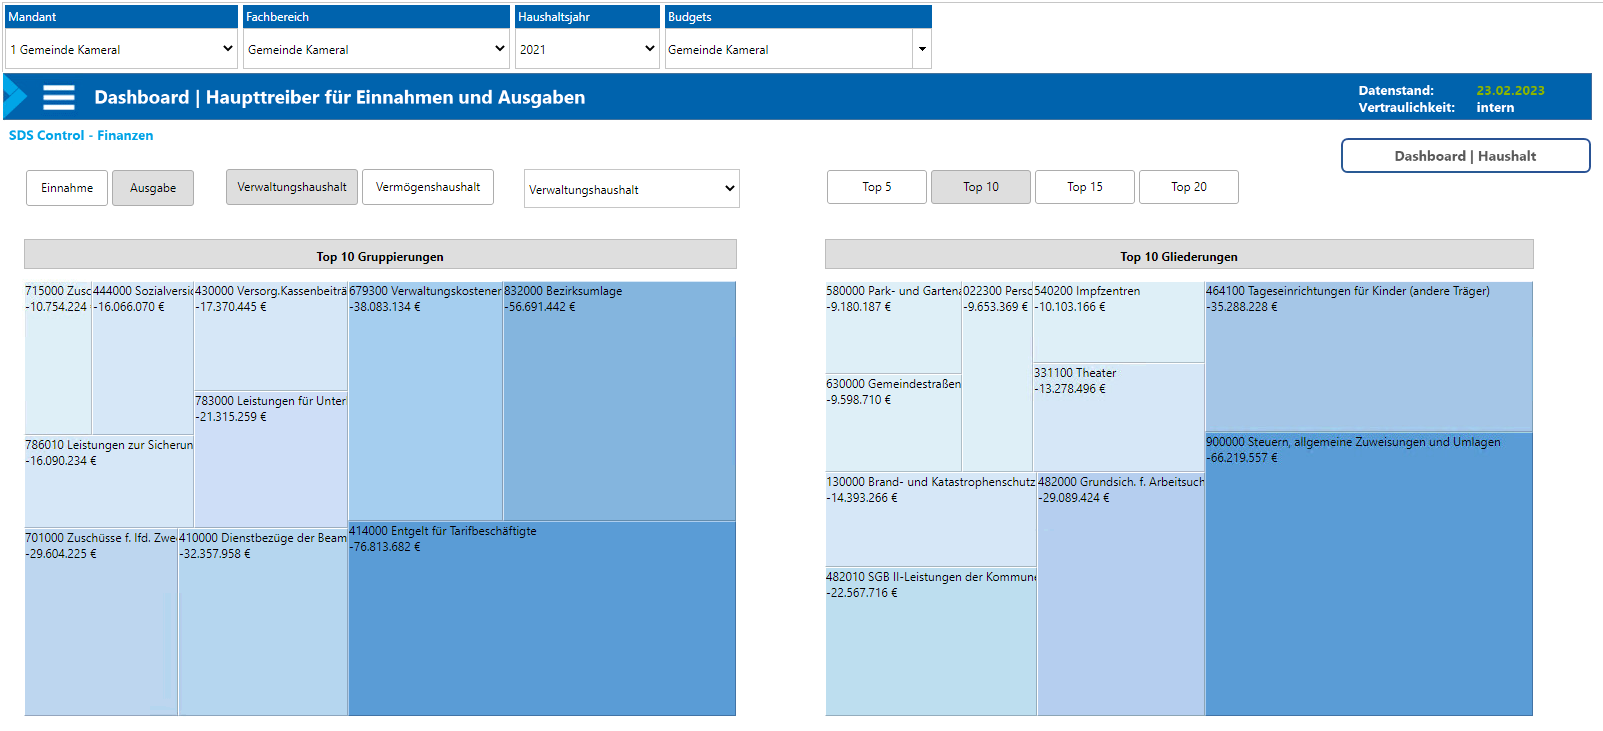Viewport: 1603px width, 731px height.
Task: Select the 482010 SGB II-Leistungen tile
Action: click(931, 641)
